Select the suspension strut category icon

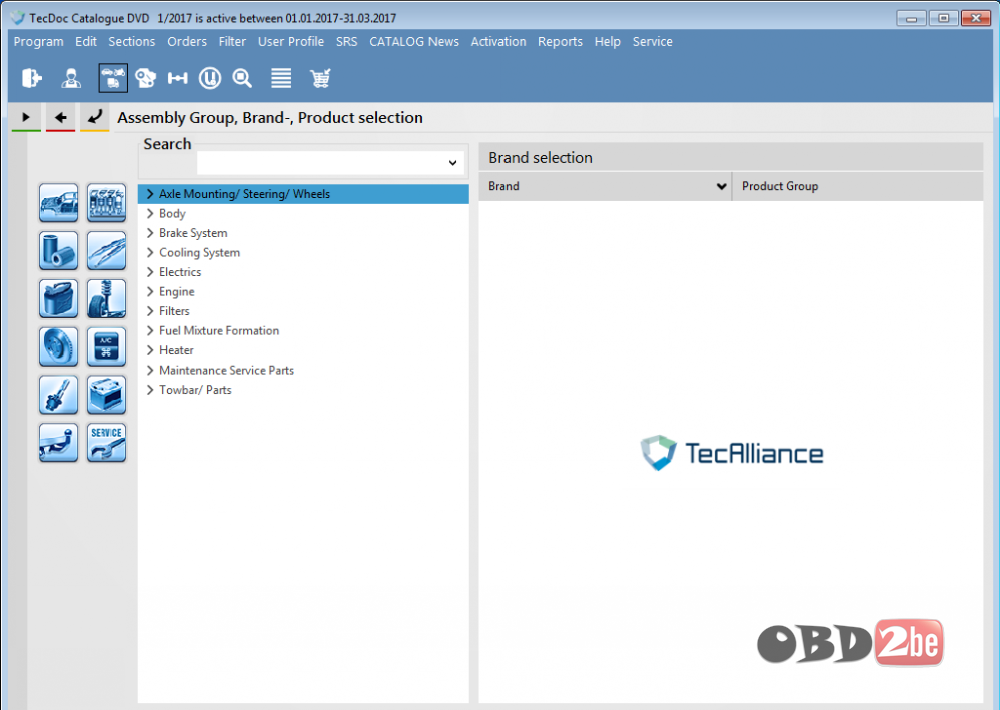(107, 299)
